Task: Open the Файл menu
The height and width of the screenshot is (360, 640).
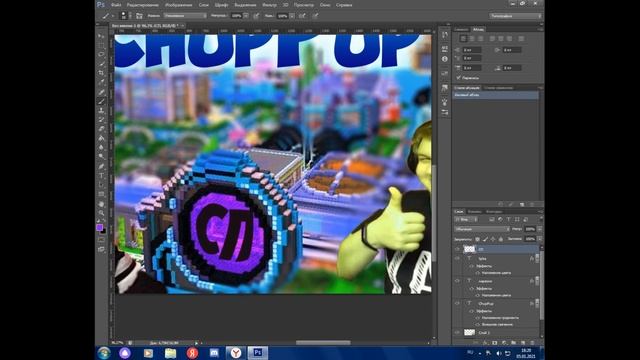Action: pos(116,5)
